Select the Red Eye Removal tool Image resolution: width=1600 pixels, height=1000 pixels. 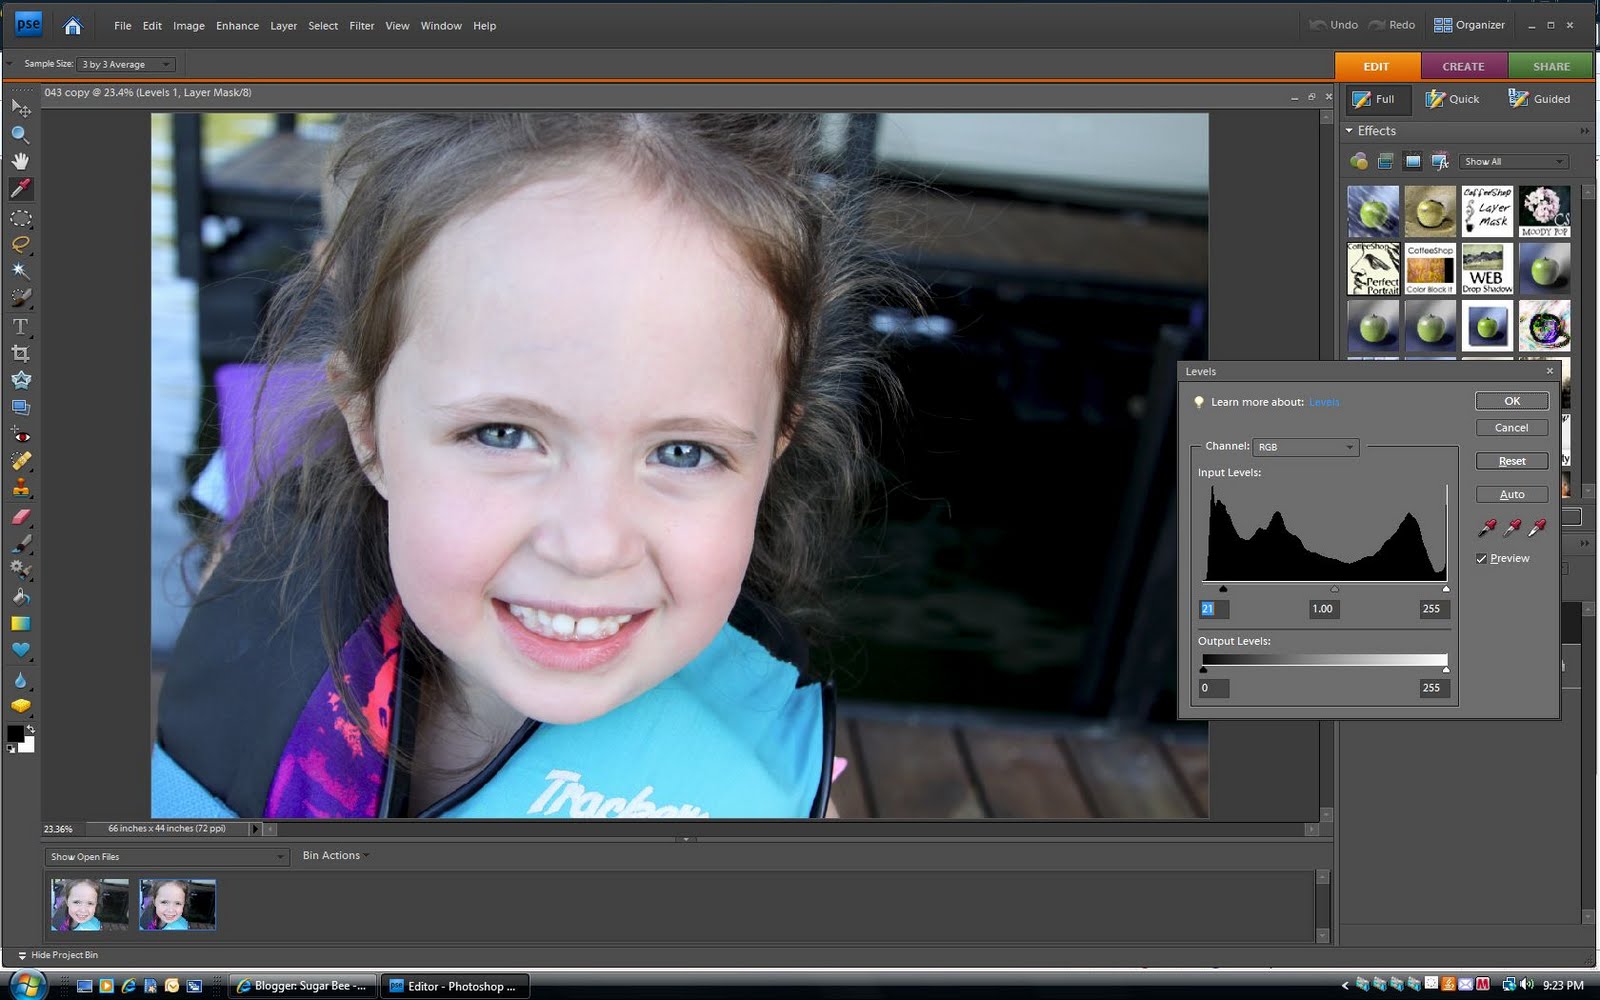click(20, 435)
